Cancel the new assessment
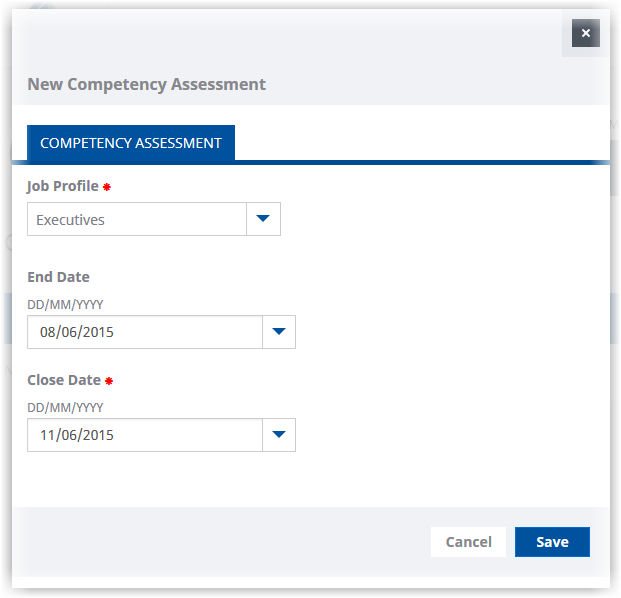621x598 pixels. [x=468, y=542]
